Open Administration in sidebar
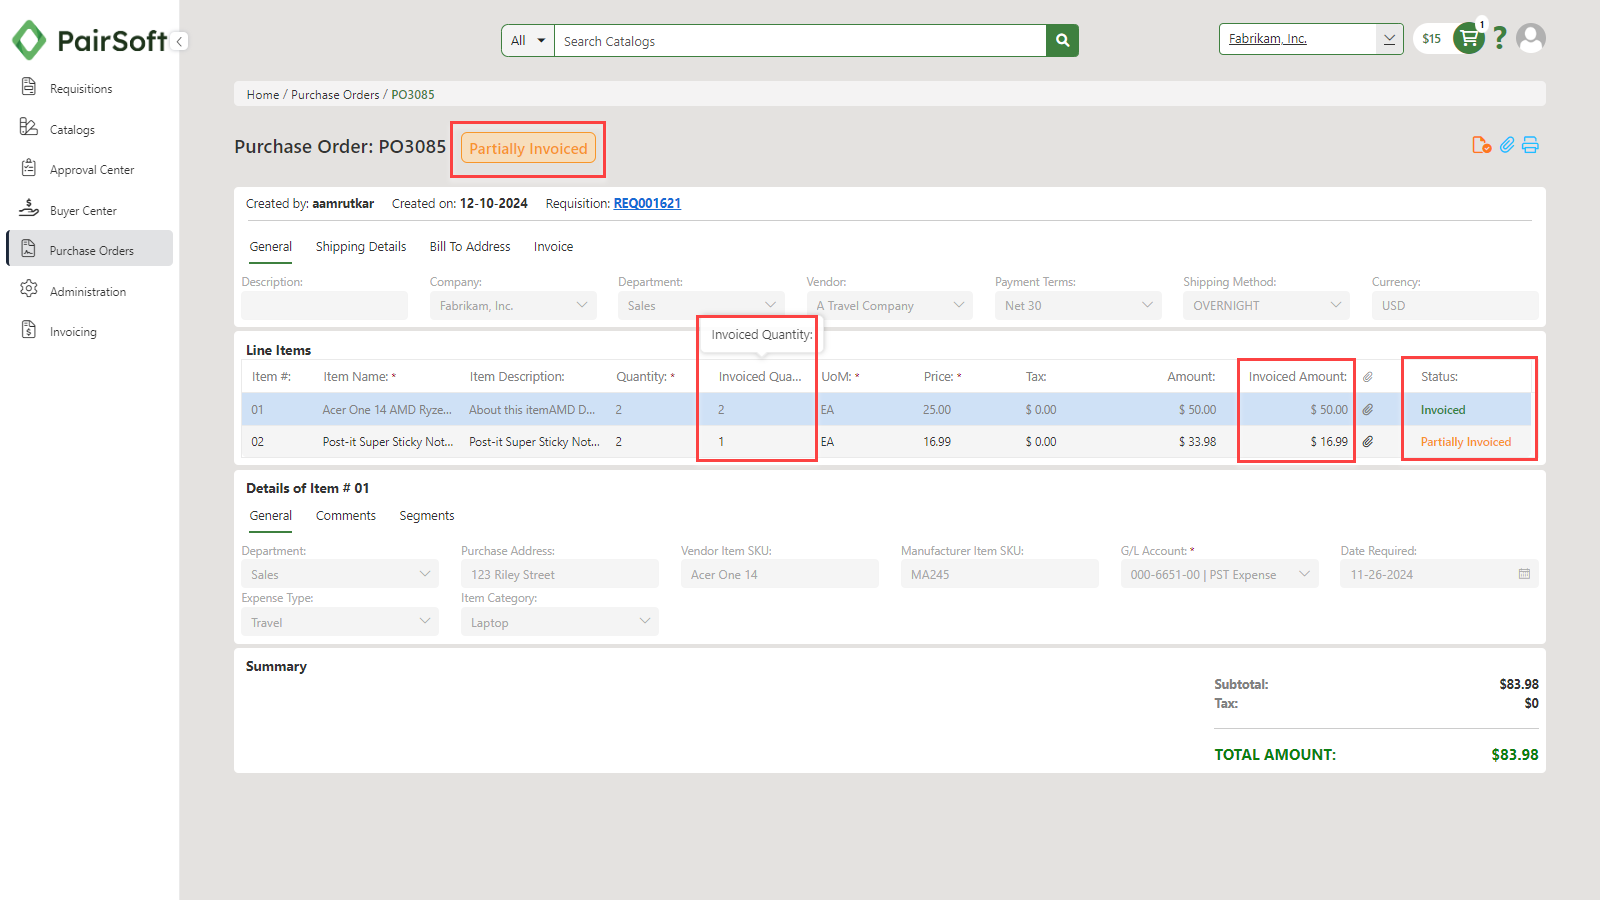This screenshot has height=900, width=1600. [88, 292]
